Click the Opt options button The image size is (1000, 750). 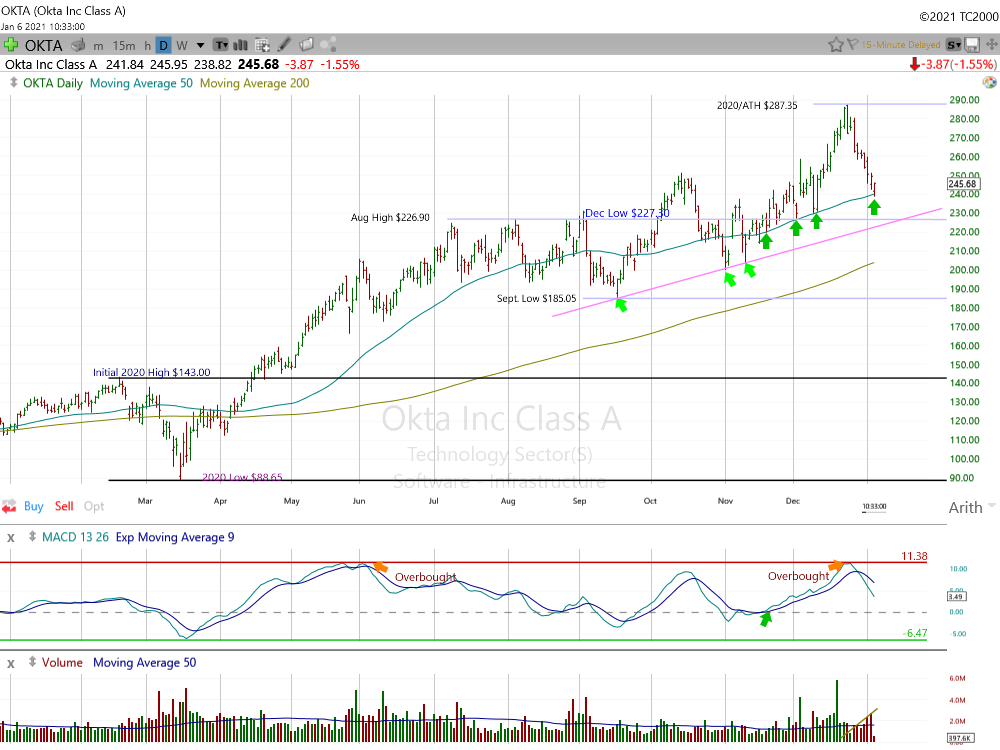(x=94, y=506)
